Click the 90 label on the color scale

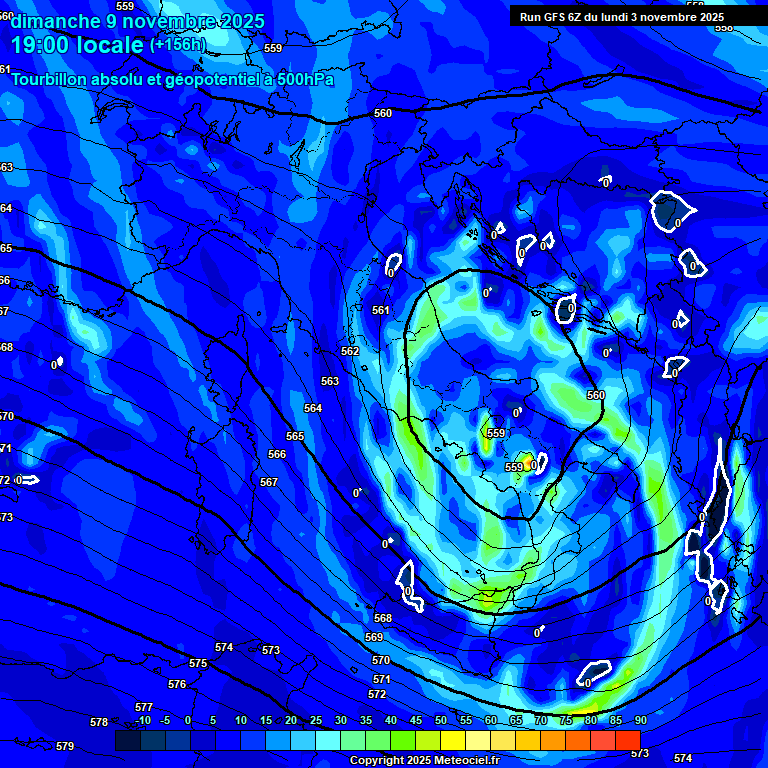coord(640,721)
